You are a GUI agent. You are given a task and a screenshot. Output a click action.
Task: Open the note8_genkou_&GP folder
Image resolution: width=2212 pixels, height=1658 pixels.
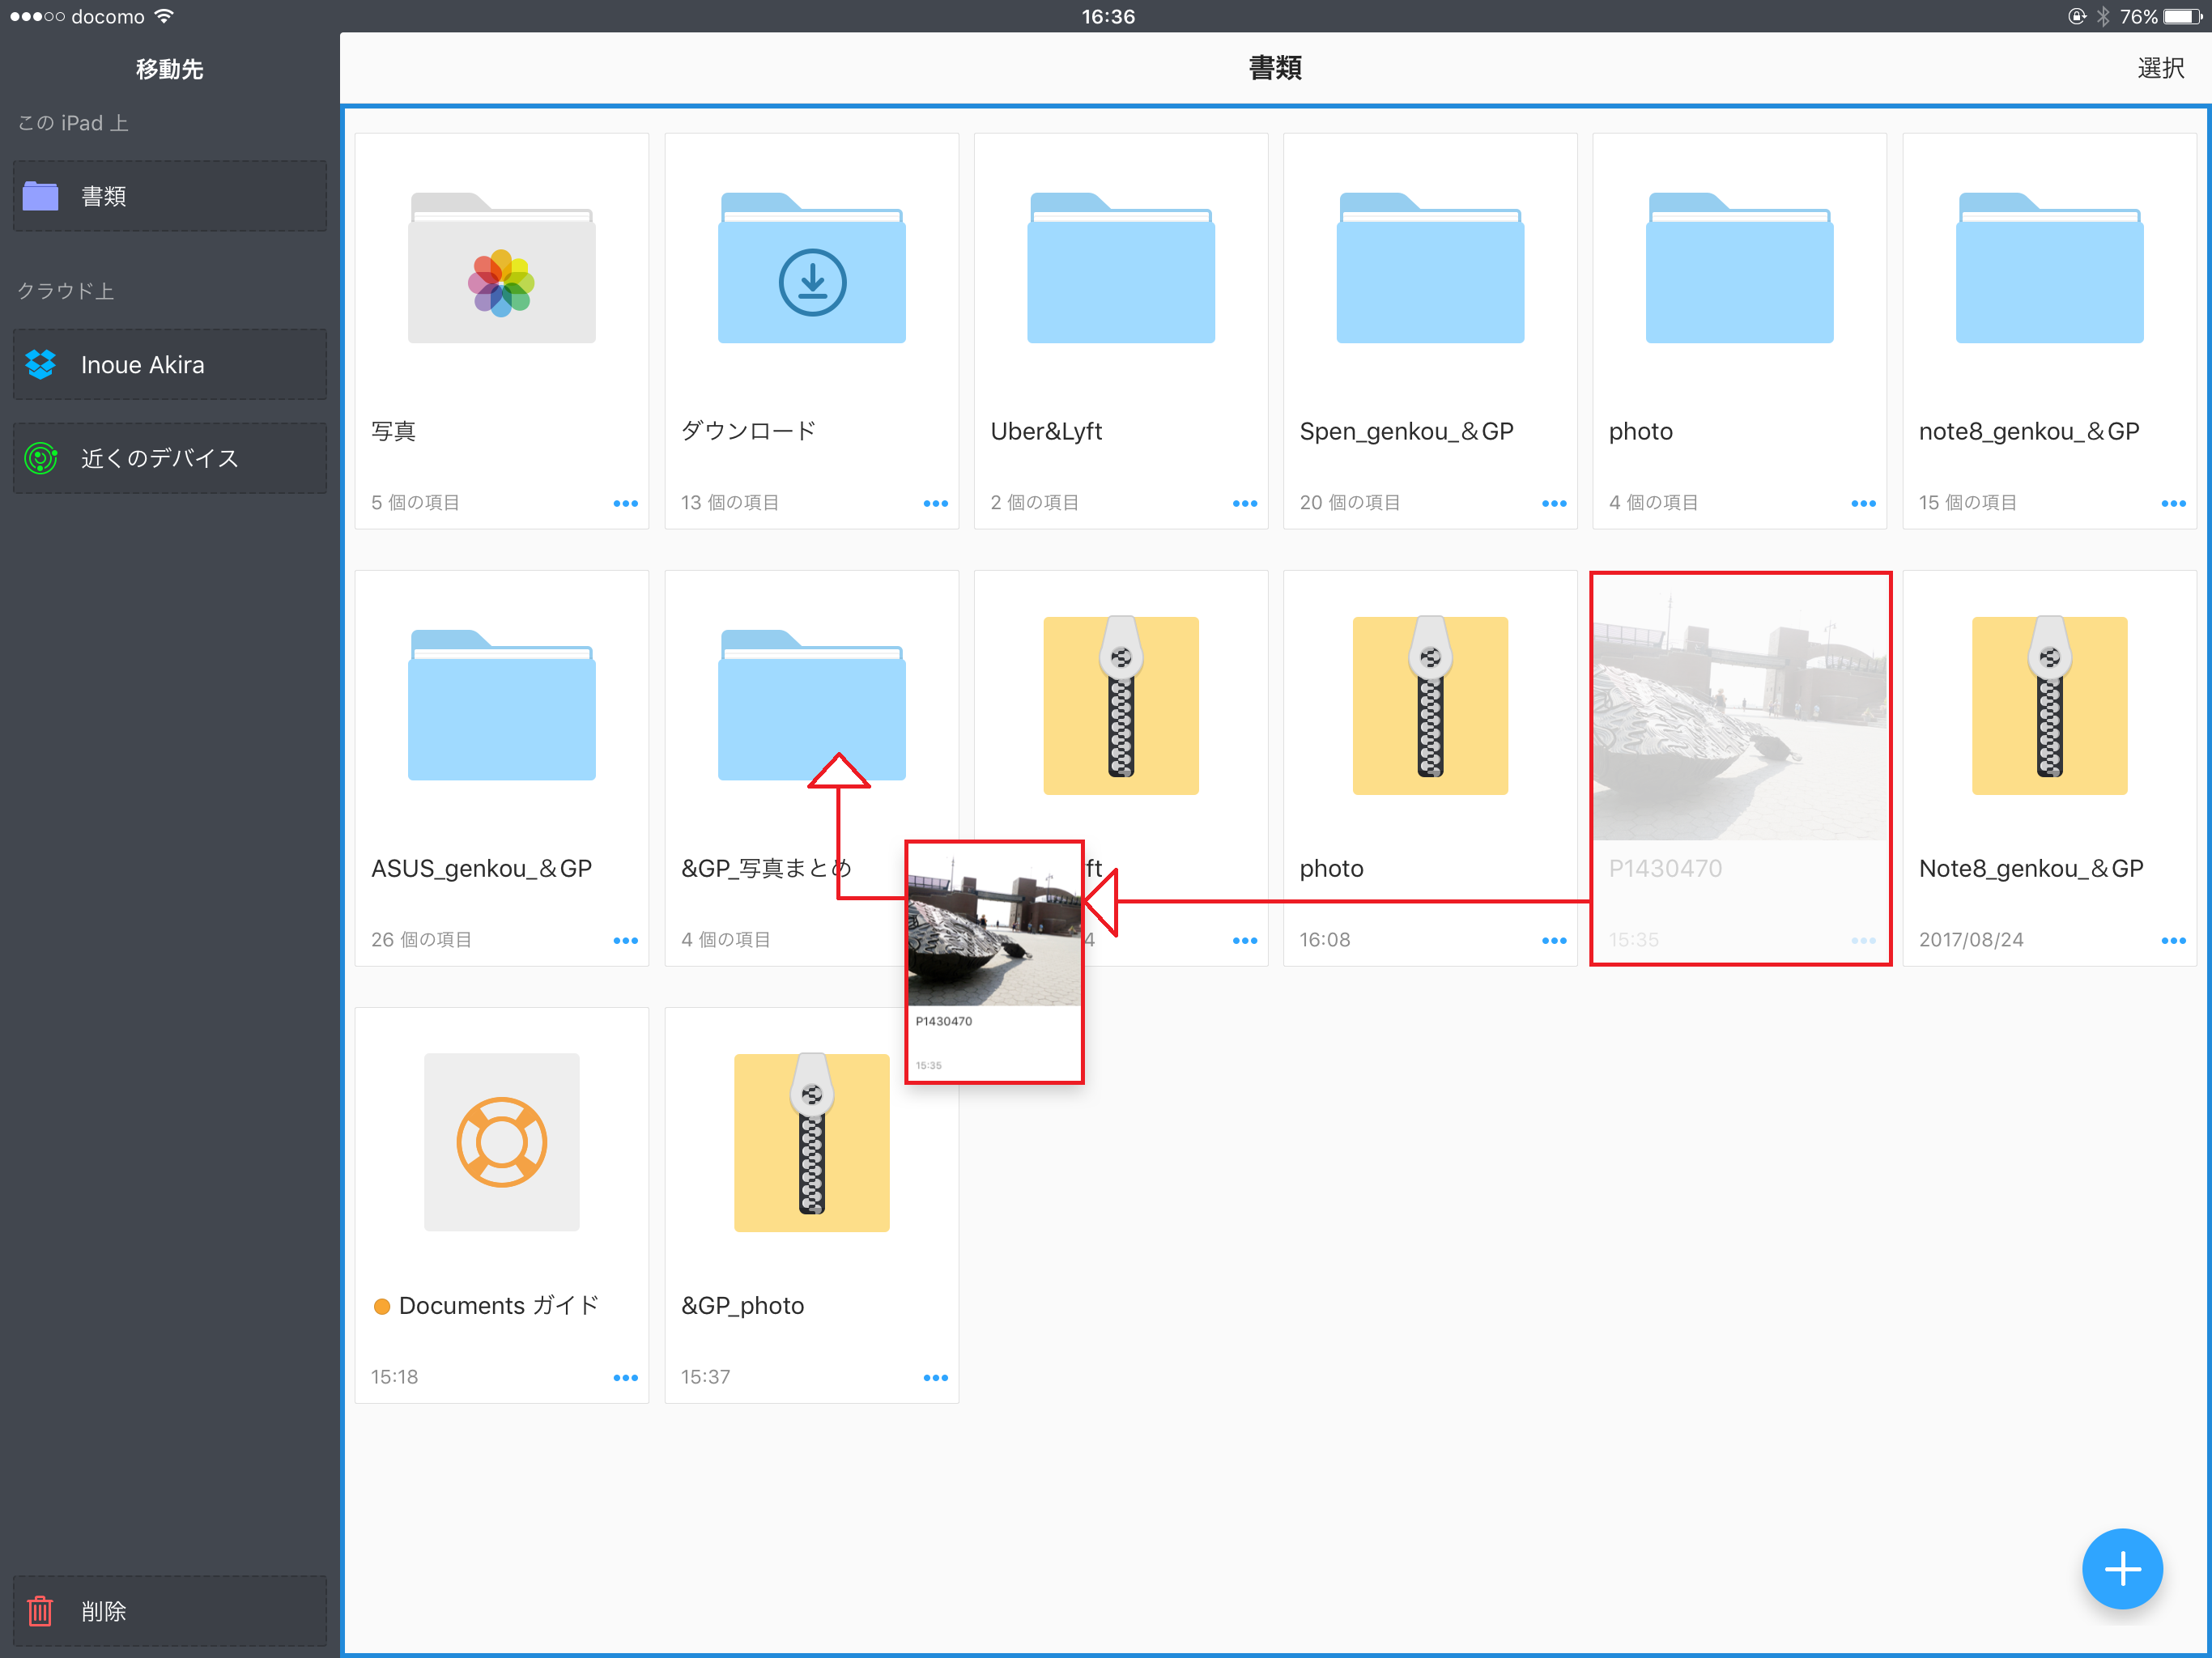[x=2048, y=280]
